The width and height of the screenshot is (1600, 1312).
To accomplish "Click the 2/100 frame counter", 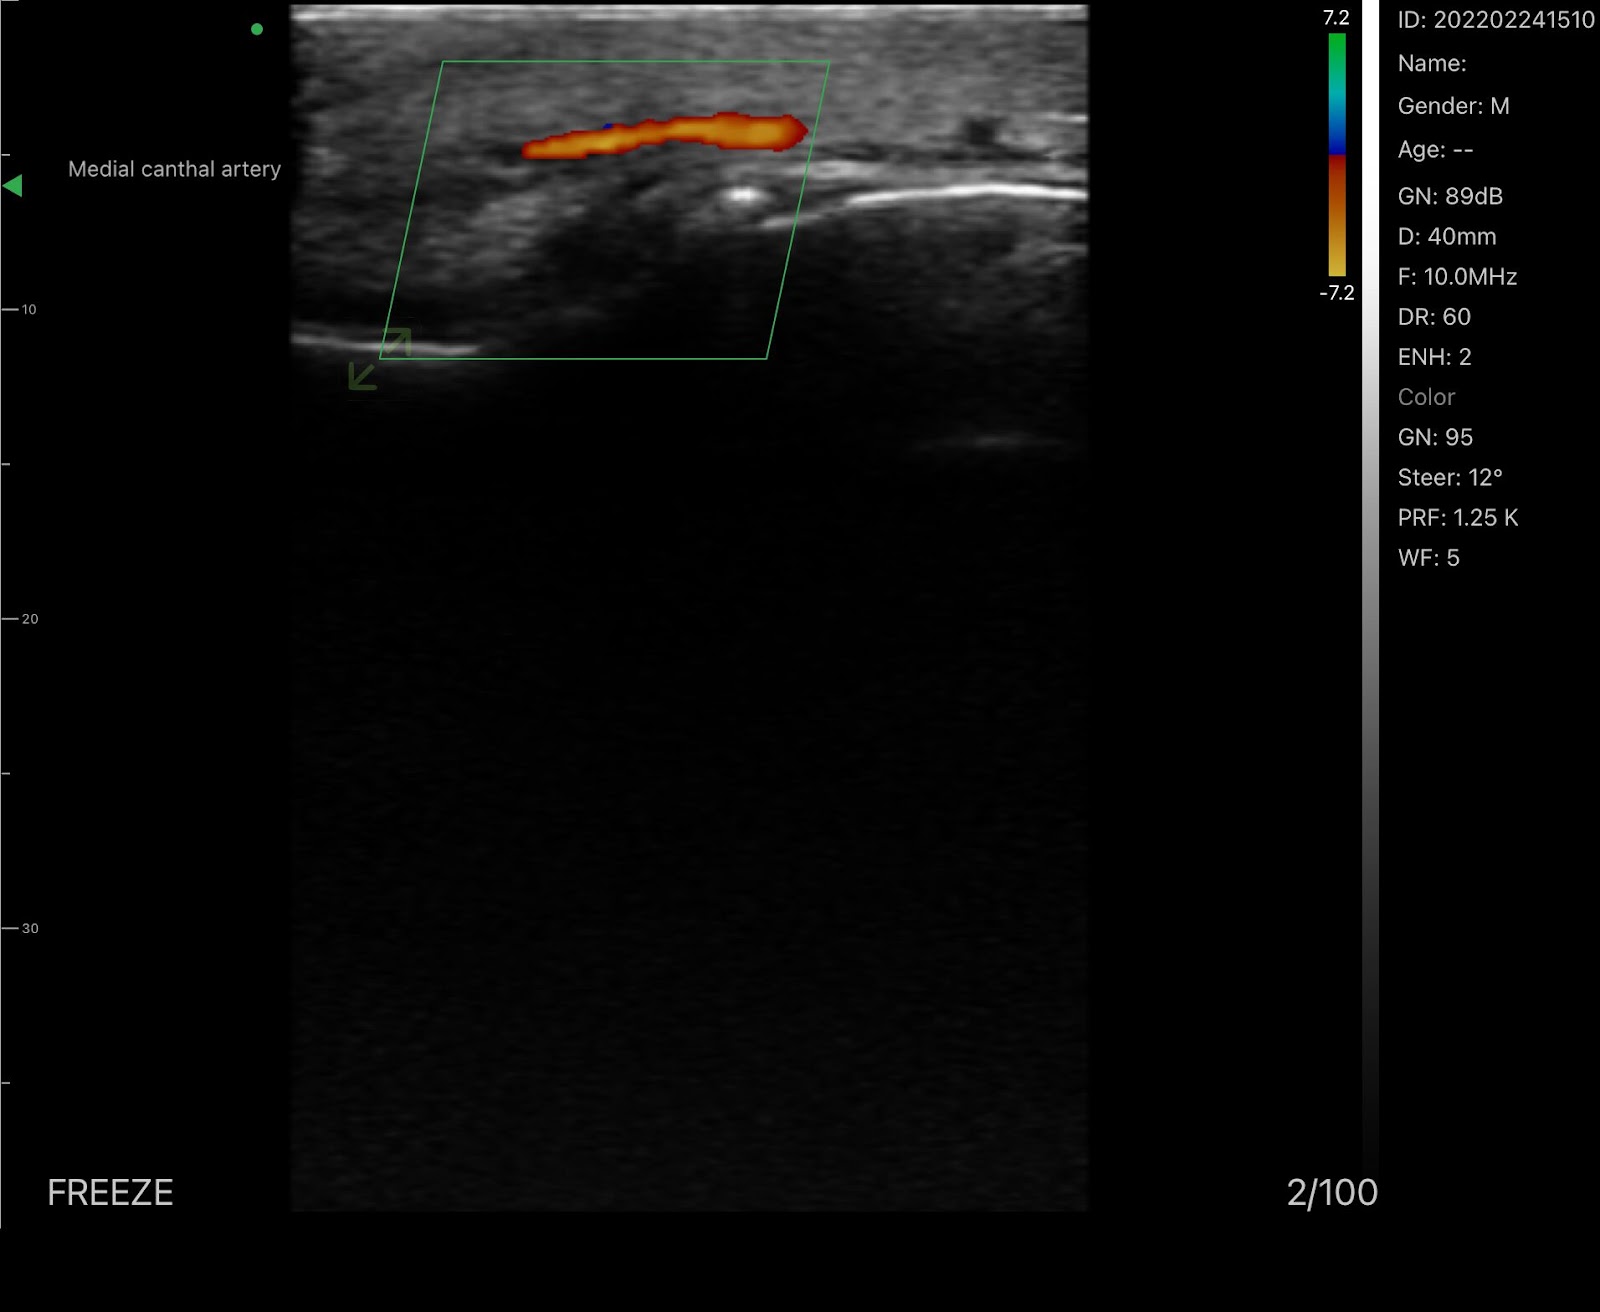I will tap(1332, 1192).
